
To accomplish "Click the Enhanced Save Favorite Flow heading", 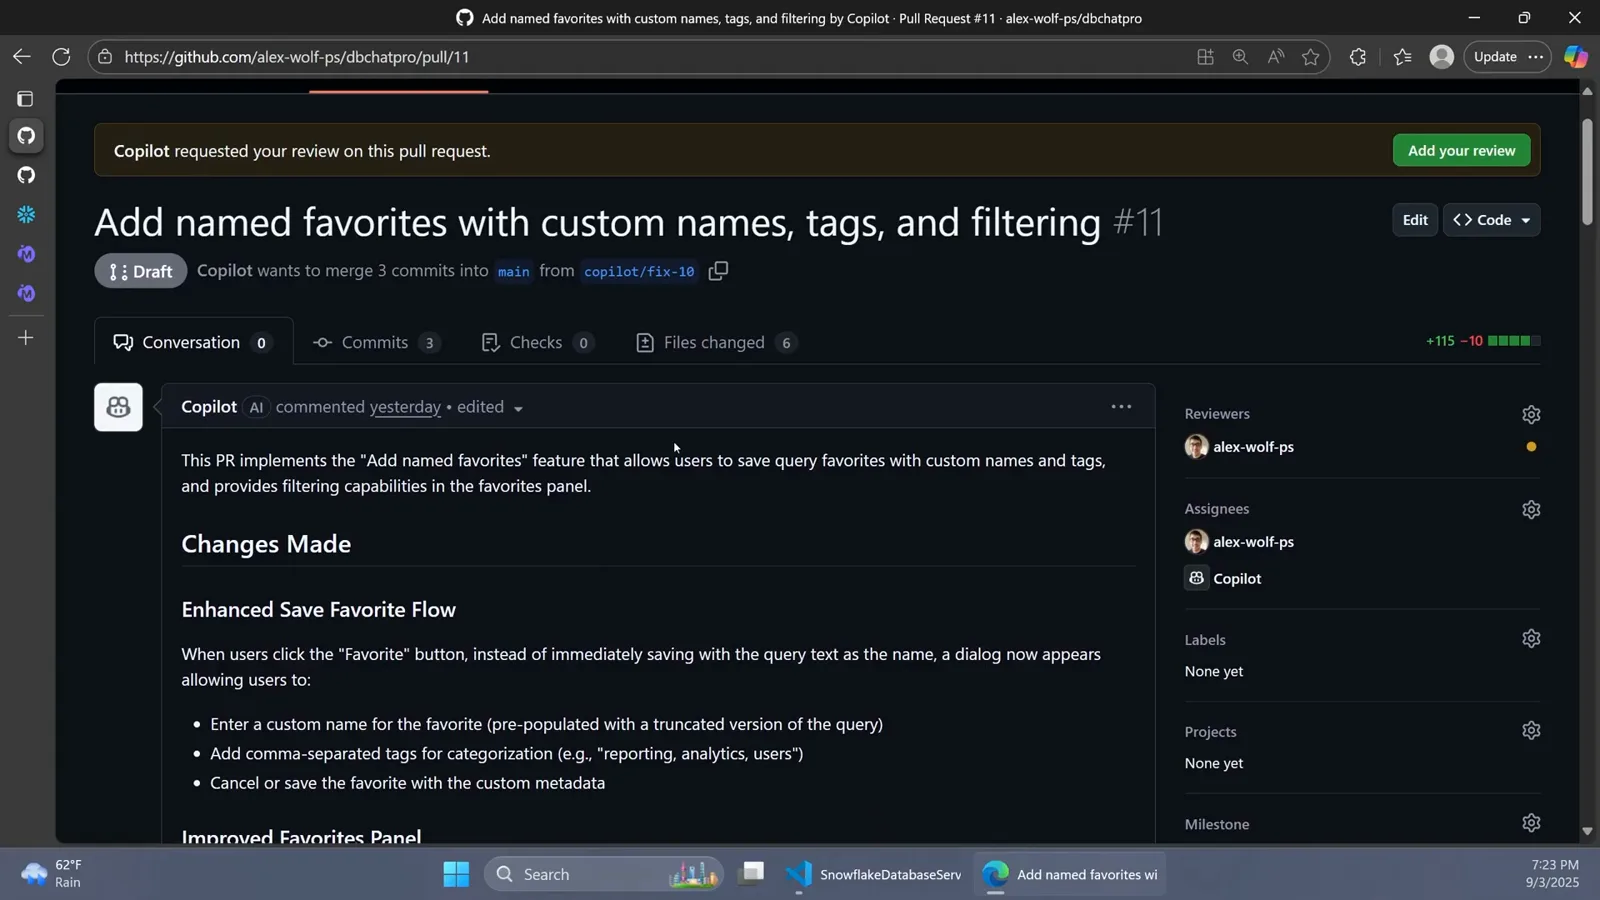I will coord(318,610).
